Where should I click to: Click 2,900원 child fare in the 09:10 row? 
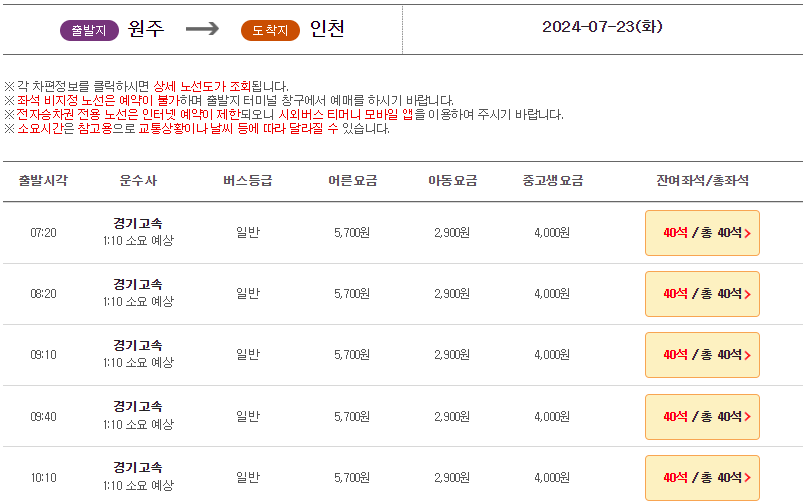point(452,355)
